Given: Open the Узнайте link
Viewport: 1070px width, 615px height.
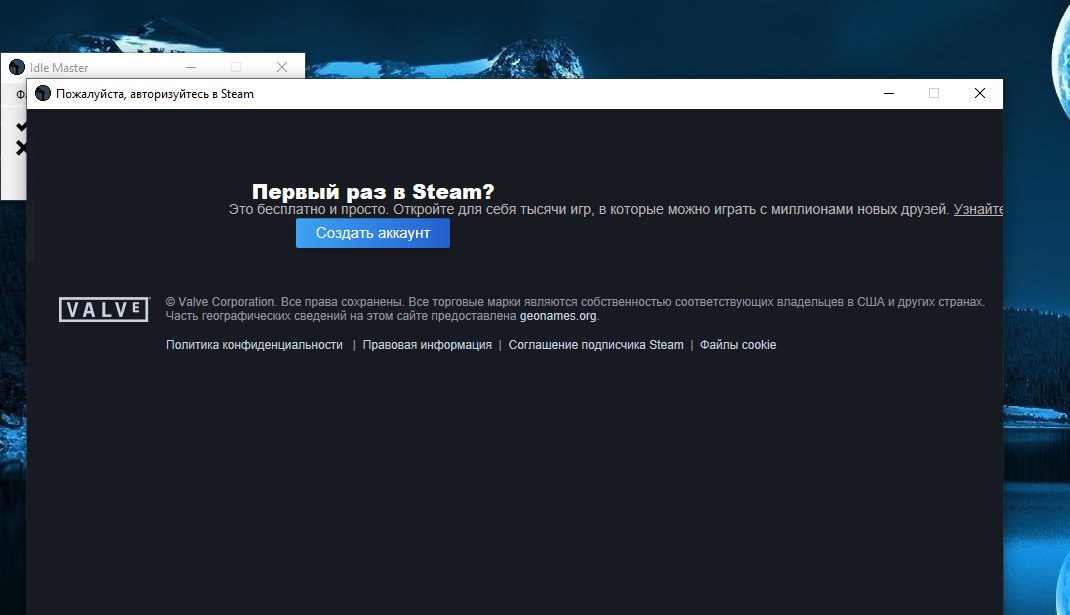Looking at the screenshot, I should click(978, 210).
